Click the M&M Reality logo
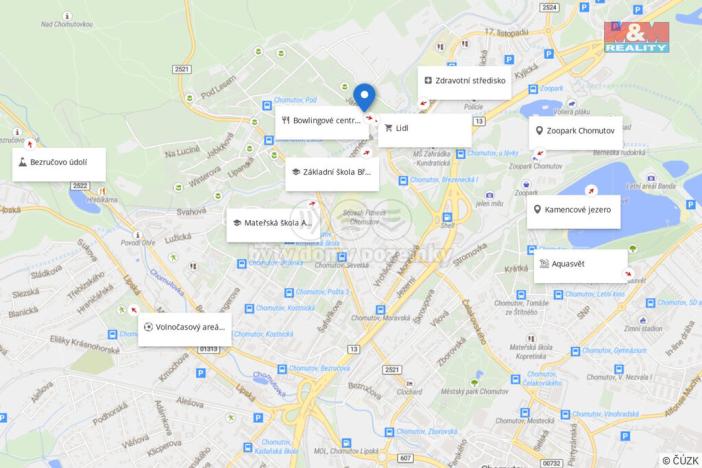This screenshot has width=702, height=468. pos(636,37)
